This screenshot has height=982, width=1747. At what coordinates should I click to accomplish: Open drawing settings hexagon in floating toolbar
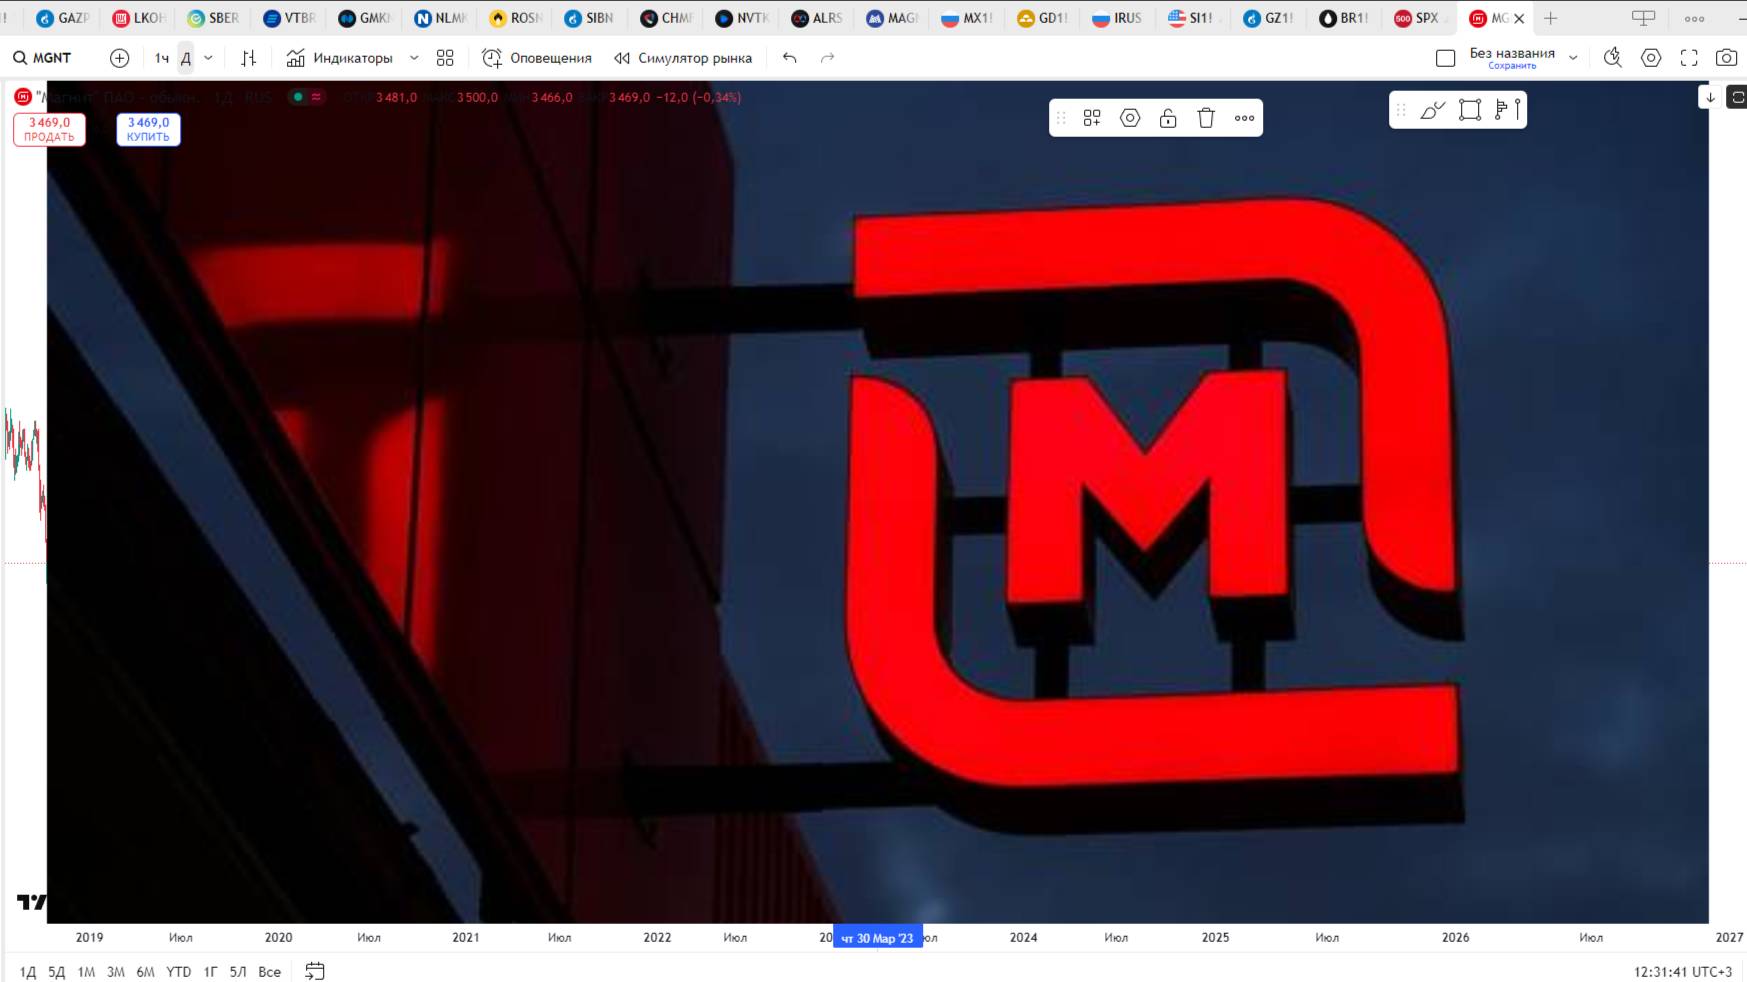coord(1130,118)
